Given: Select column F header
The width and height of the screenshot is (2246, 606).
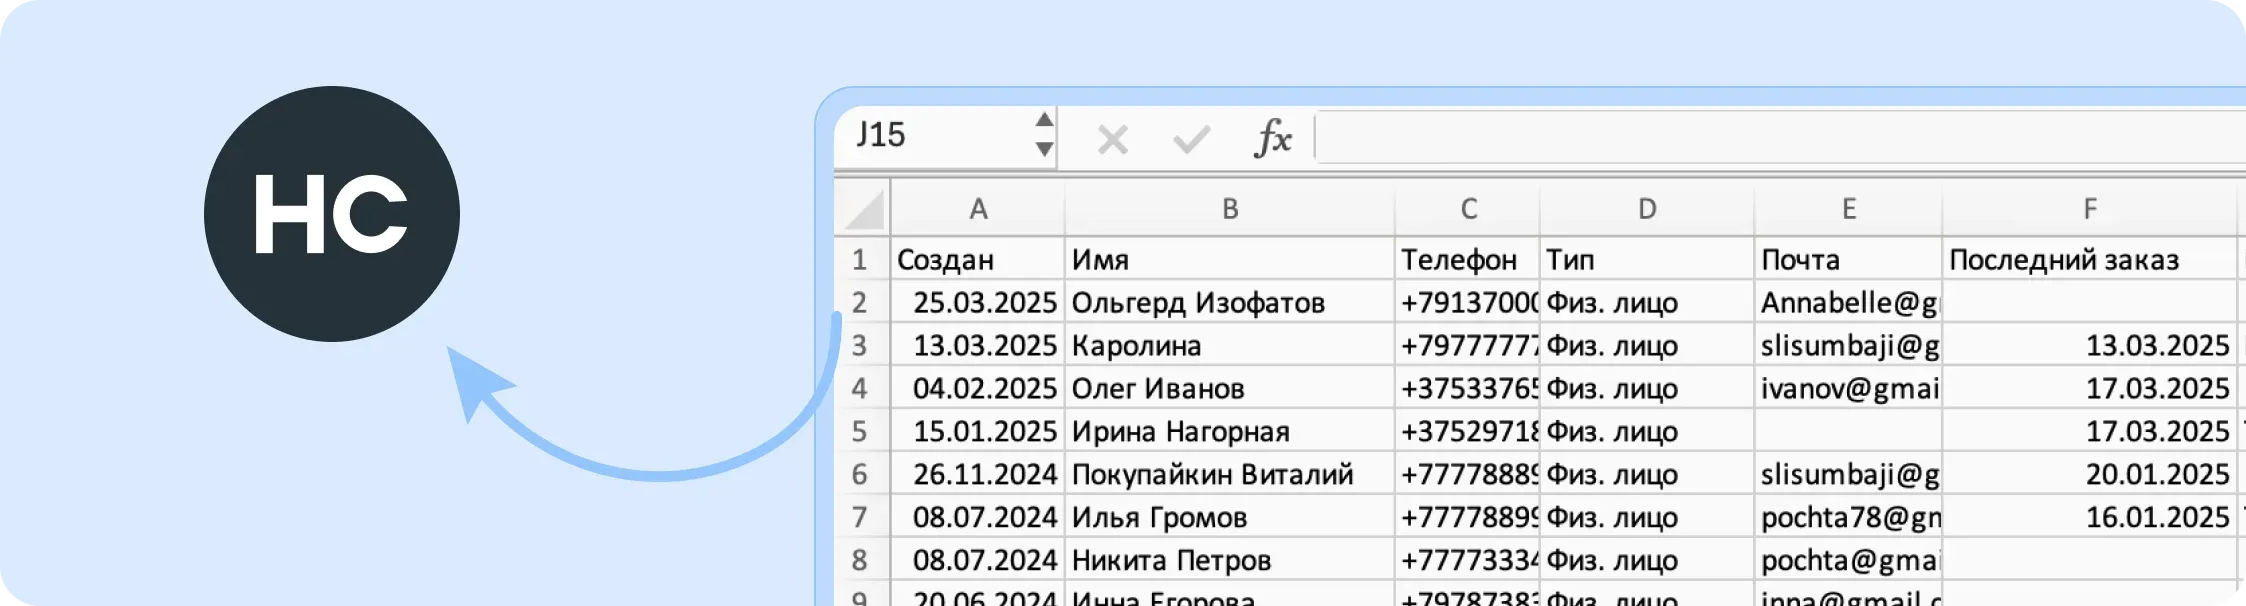Looking at the screenshot, I should click(2089, 209).
